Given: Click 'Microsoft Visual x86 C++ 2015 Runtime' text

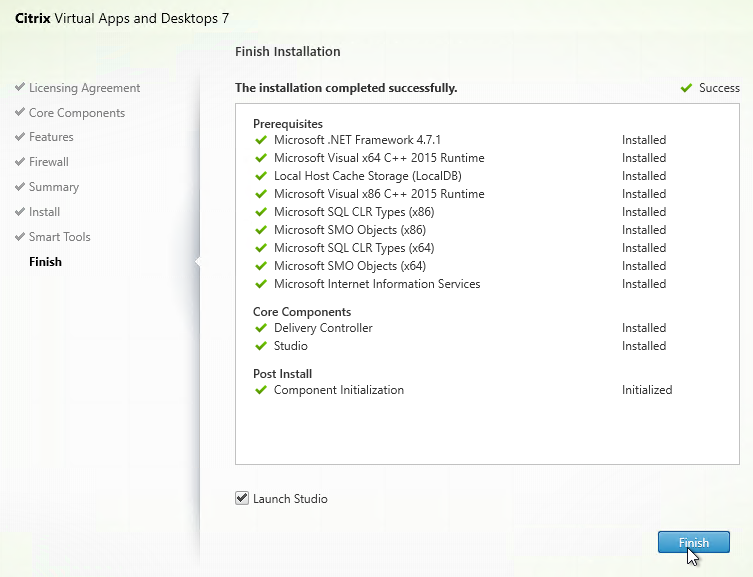Looking at the screenshot, I should click(x=379, y=194).
